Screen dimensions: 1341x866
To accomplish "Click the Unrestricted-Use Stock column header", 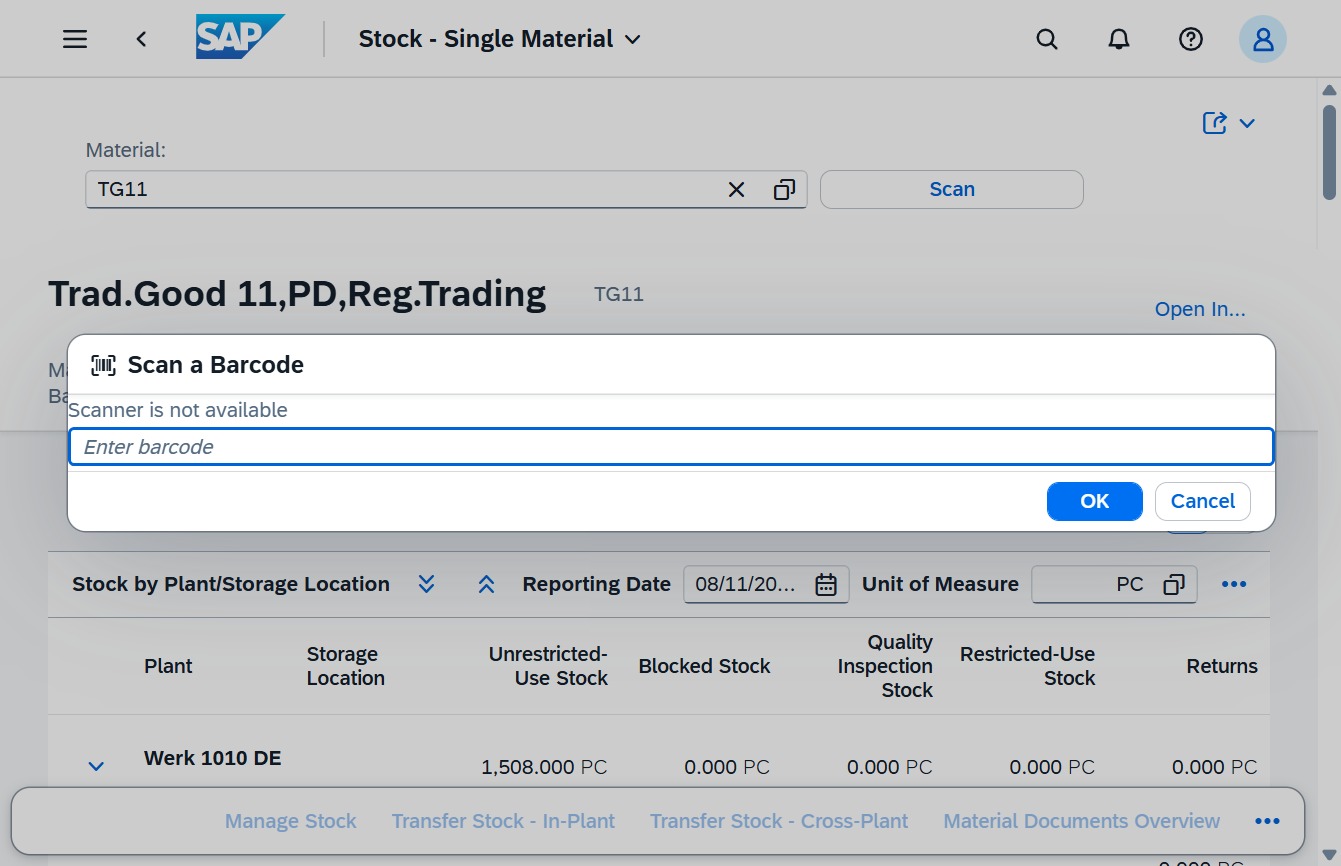I will click(x=548, y=666).
